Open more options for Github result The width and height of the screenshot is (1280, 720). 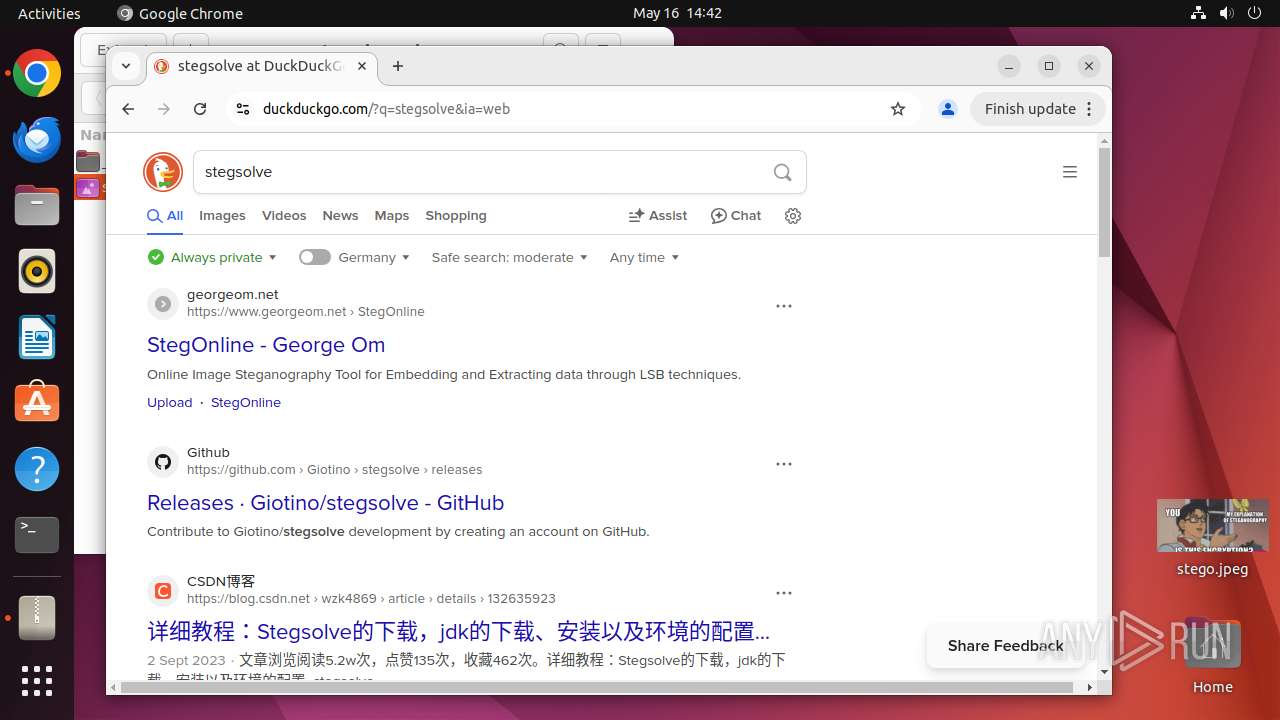tap(784, 464)
